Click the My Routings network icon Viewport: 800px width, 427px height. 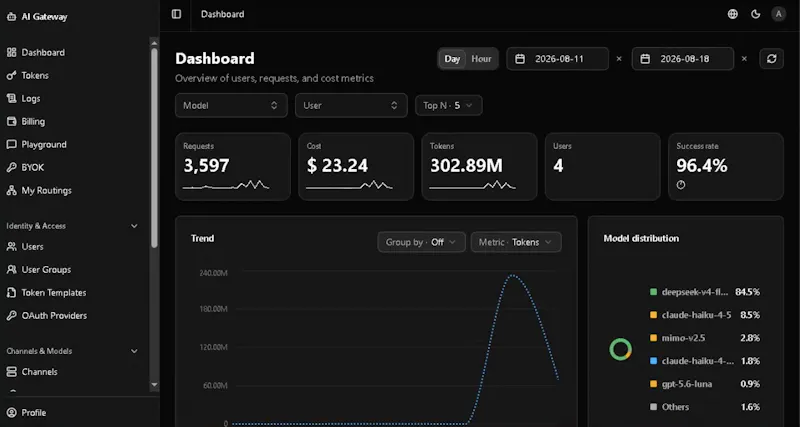(11, 190)
